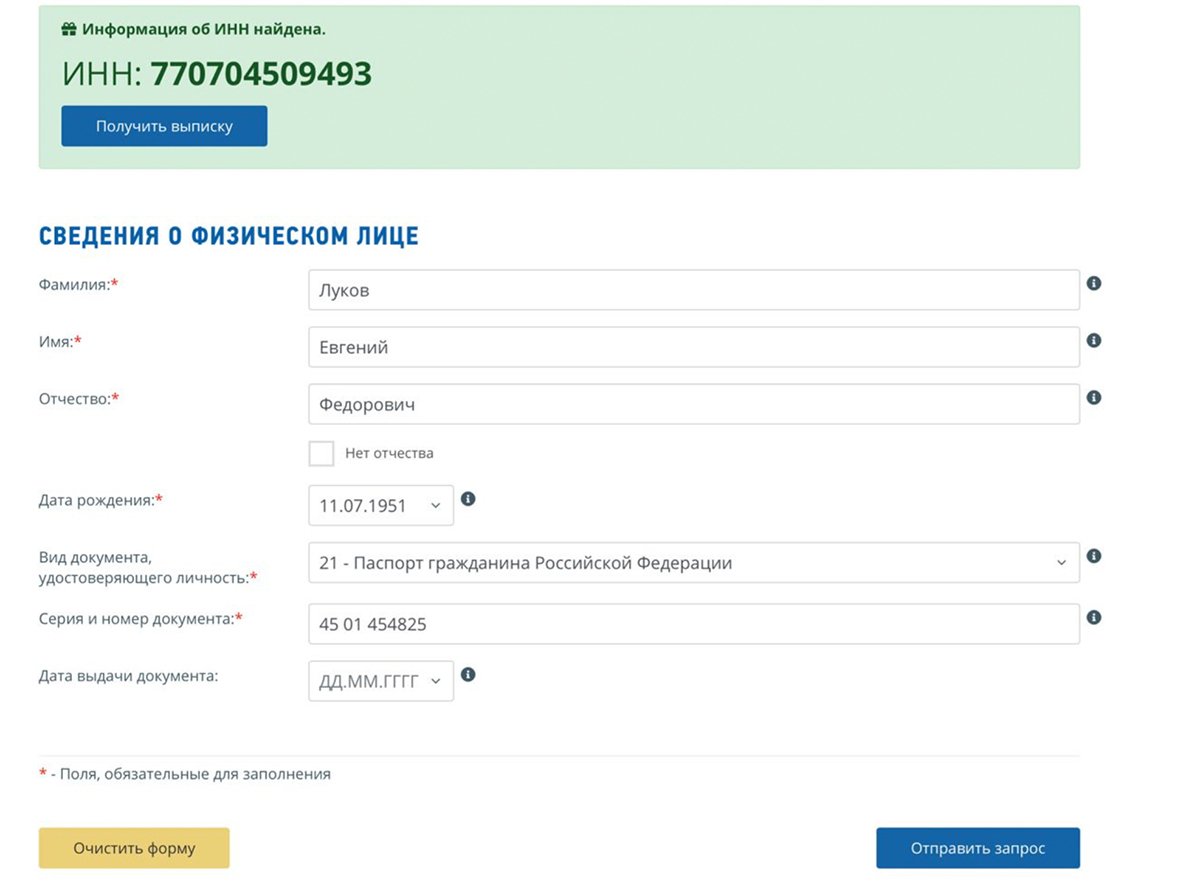Click into the Фамилия input field
This screenshot has height=895, width=1200.
[693, 290]
